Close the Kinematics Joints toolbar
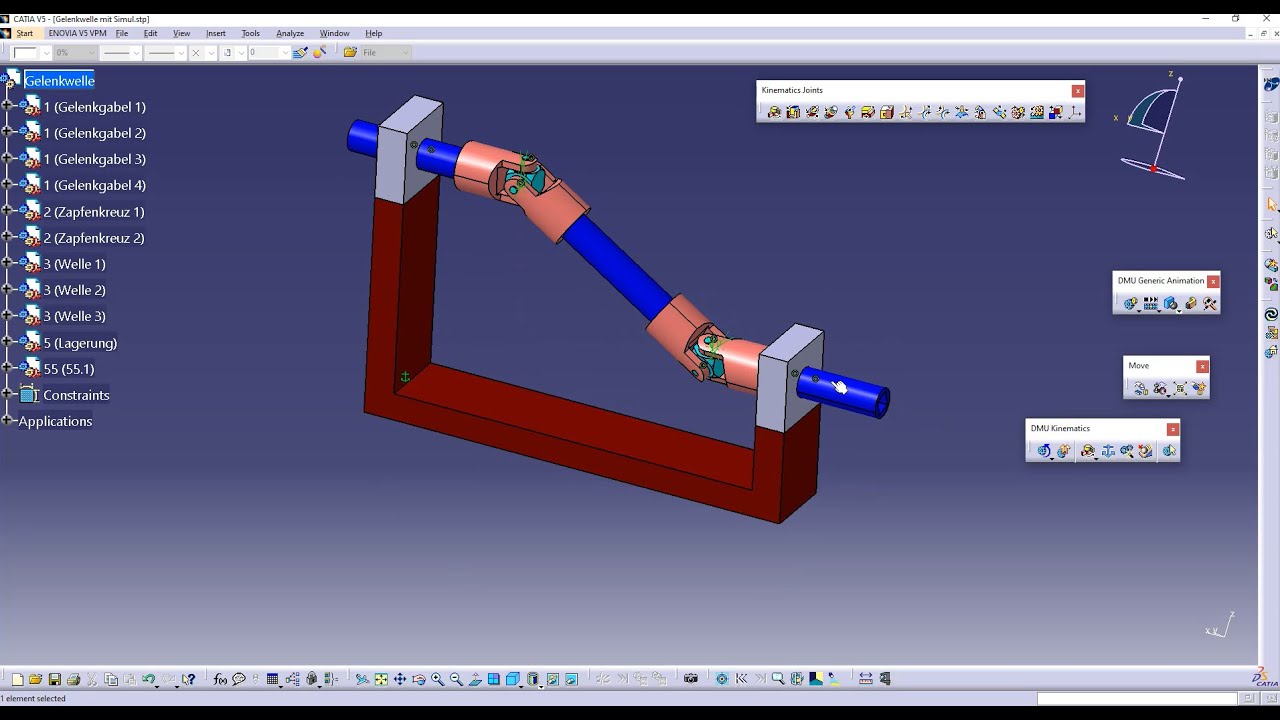Image resolution: width=1280 pixels, height=720 pixels. click(1077, 90)
